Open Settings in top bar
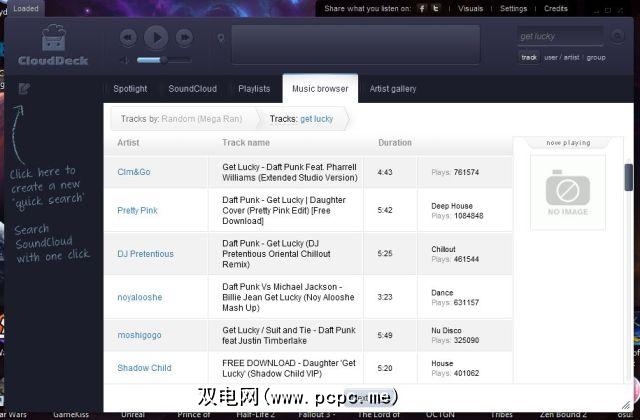This screenshot has width=640, height=420. (513, 9)
